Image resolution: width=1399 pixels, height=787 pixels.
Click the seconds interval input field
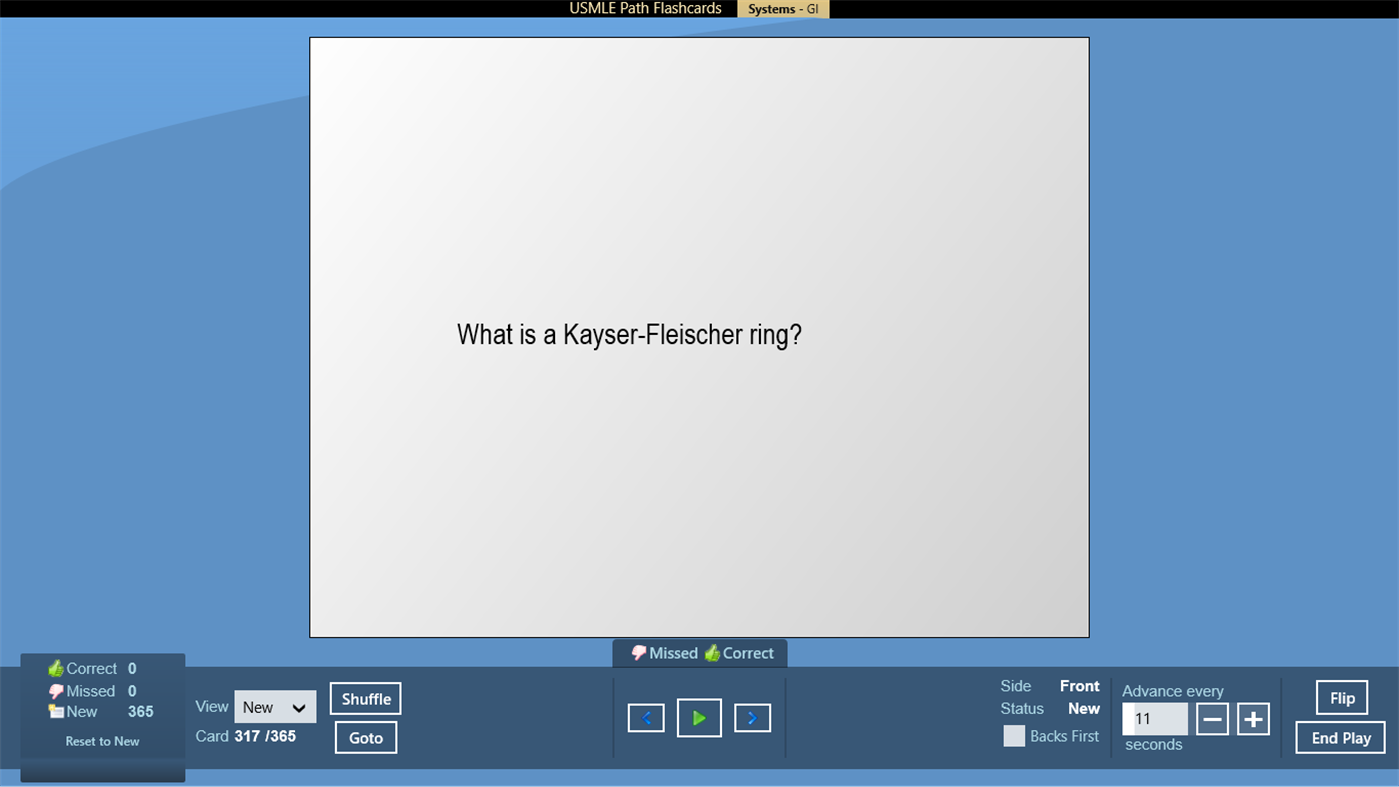pos(1154,717)
